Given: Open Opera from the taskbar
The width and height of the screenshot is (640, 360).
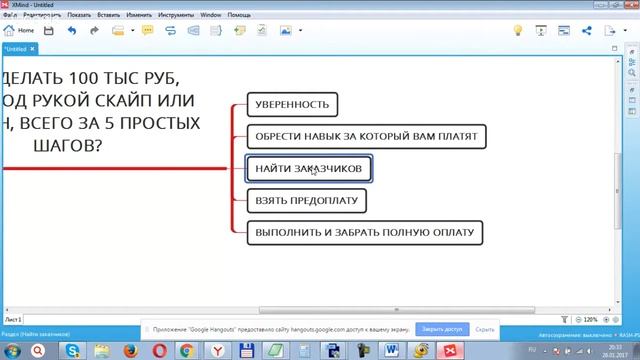Looking at the screenshot, I should tap(160, 351).
